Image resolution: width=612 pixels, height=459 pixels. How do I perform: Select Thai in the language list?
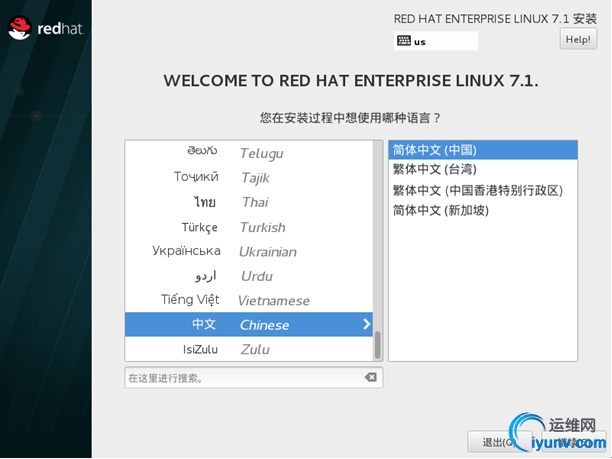tap(249, 202)
